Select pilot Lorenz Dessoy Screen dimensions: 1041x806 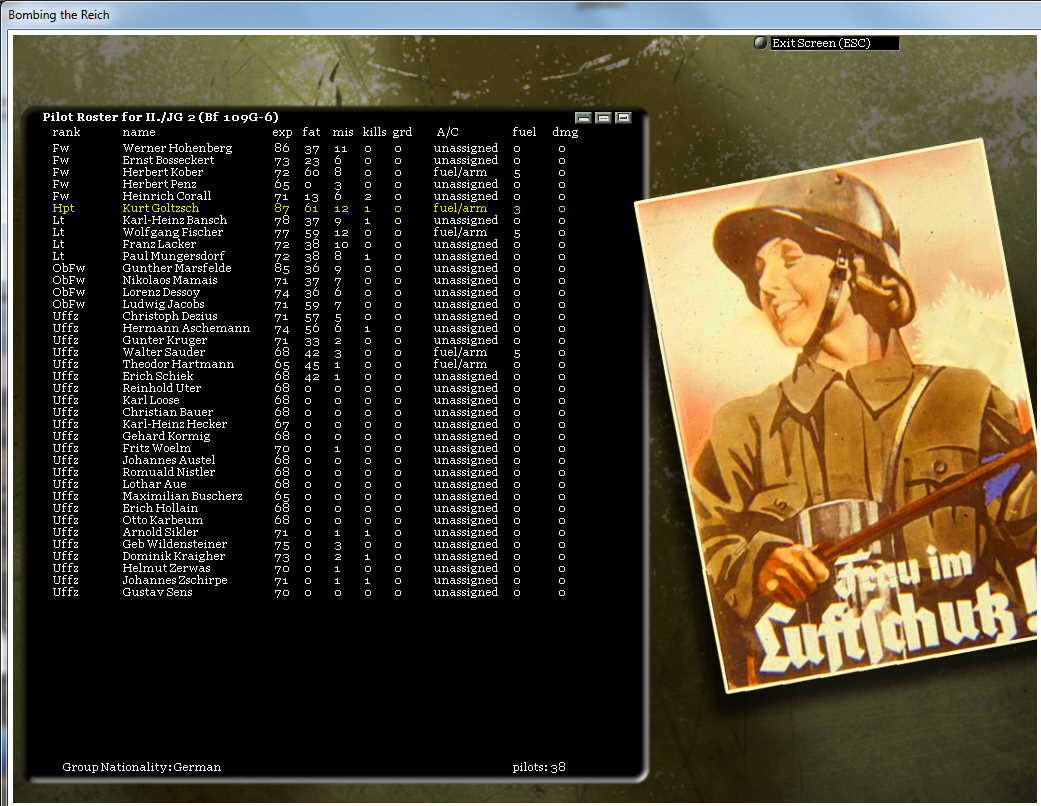(161, 291)
